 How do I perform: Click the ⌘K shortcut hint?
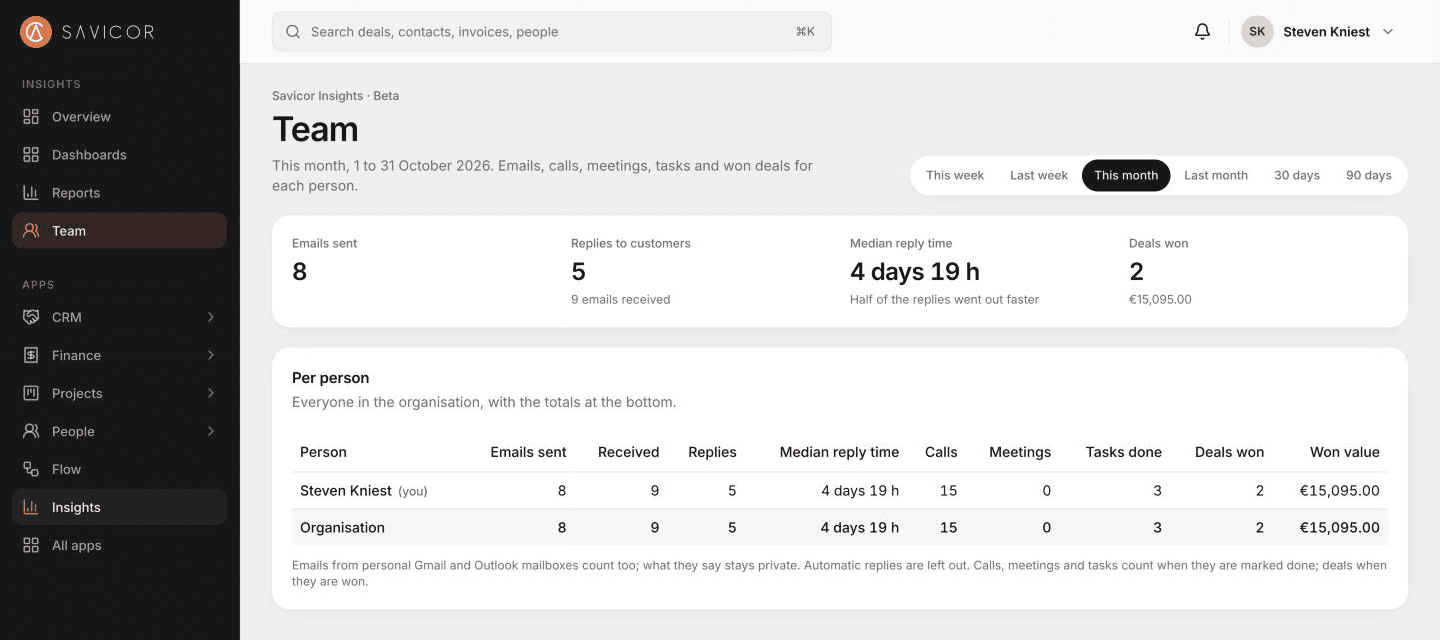pyautogui.click(x=805, y=32)
